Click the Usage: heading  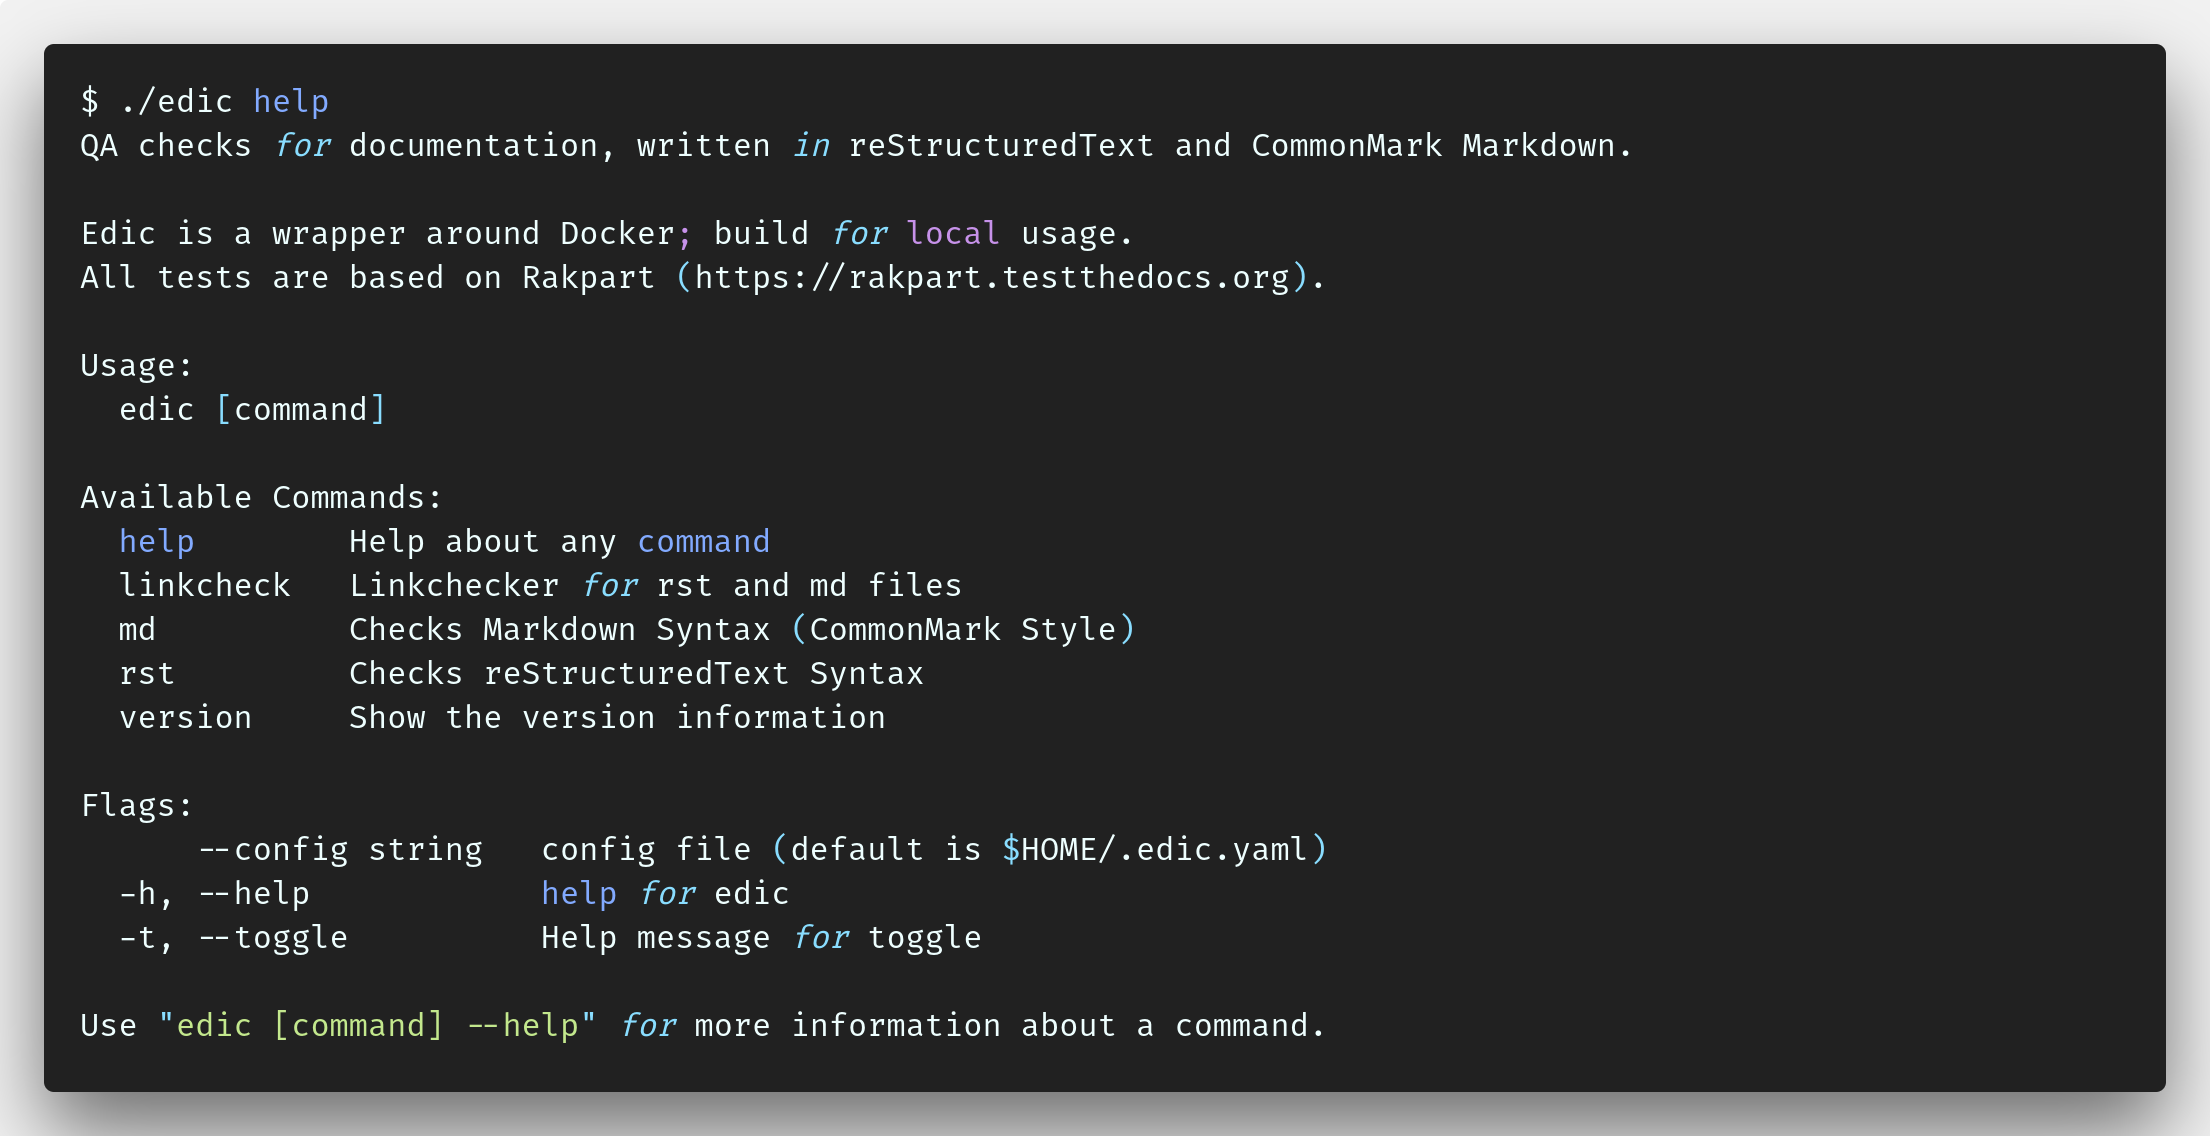click(x=137, y=365)
